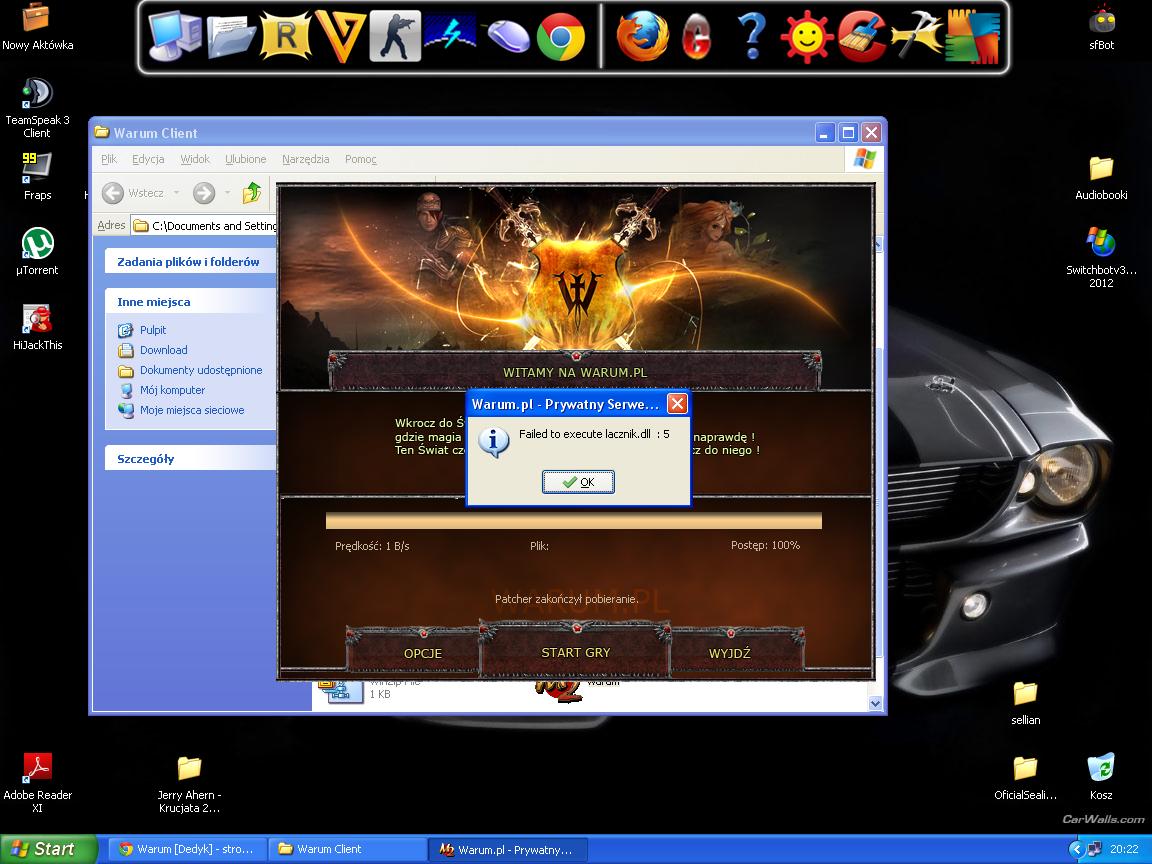Open Moje miejsca sieciowe link
Image resolution: width=1152 pixels, height=864 pixels.
click(192, 410)
